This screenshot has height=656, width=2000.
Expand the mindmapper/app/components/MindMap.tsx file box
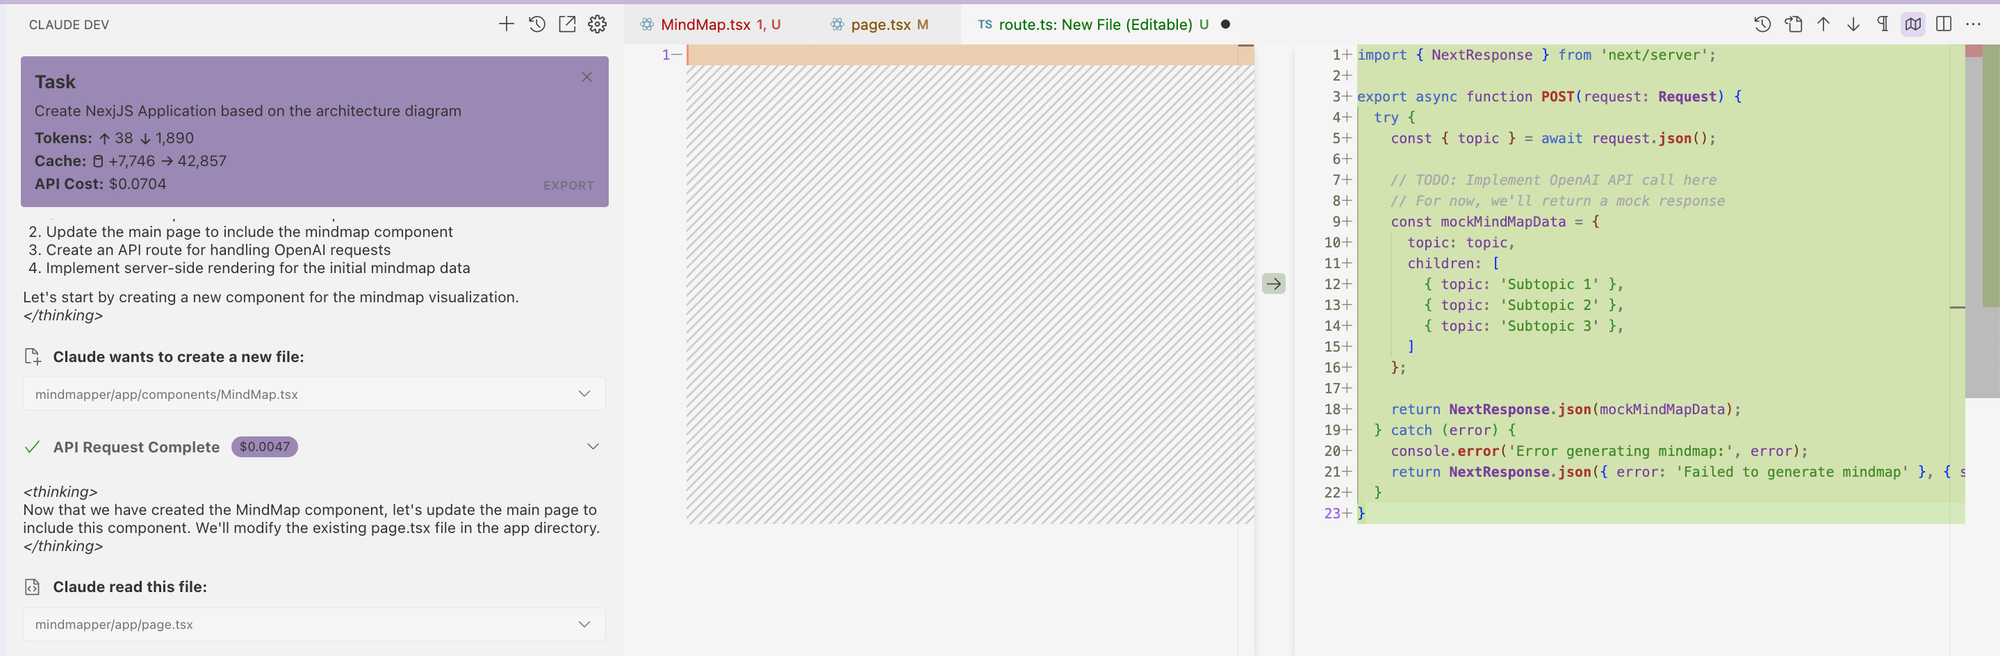[x=314, y=394]
